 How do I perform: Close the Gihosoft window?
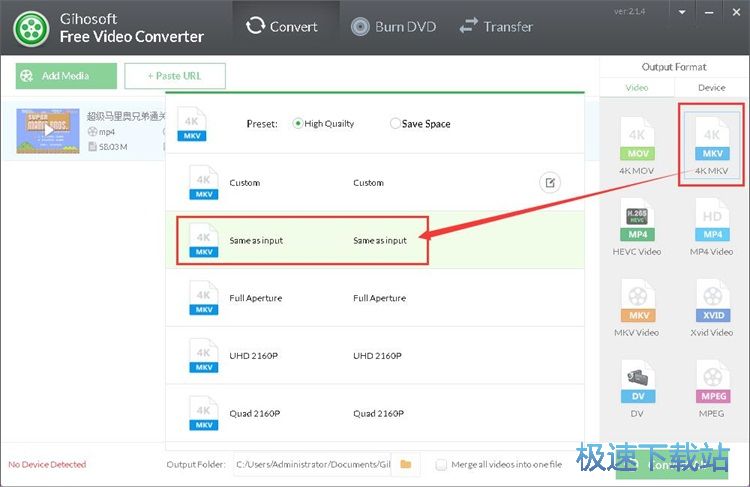[x=736, y=12]
